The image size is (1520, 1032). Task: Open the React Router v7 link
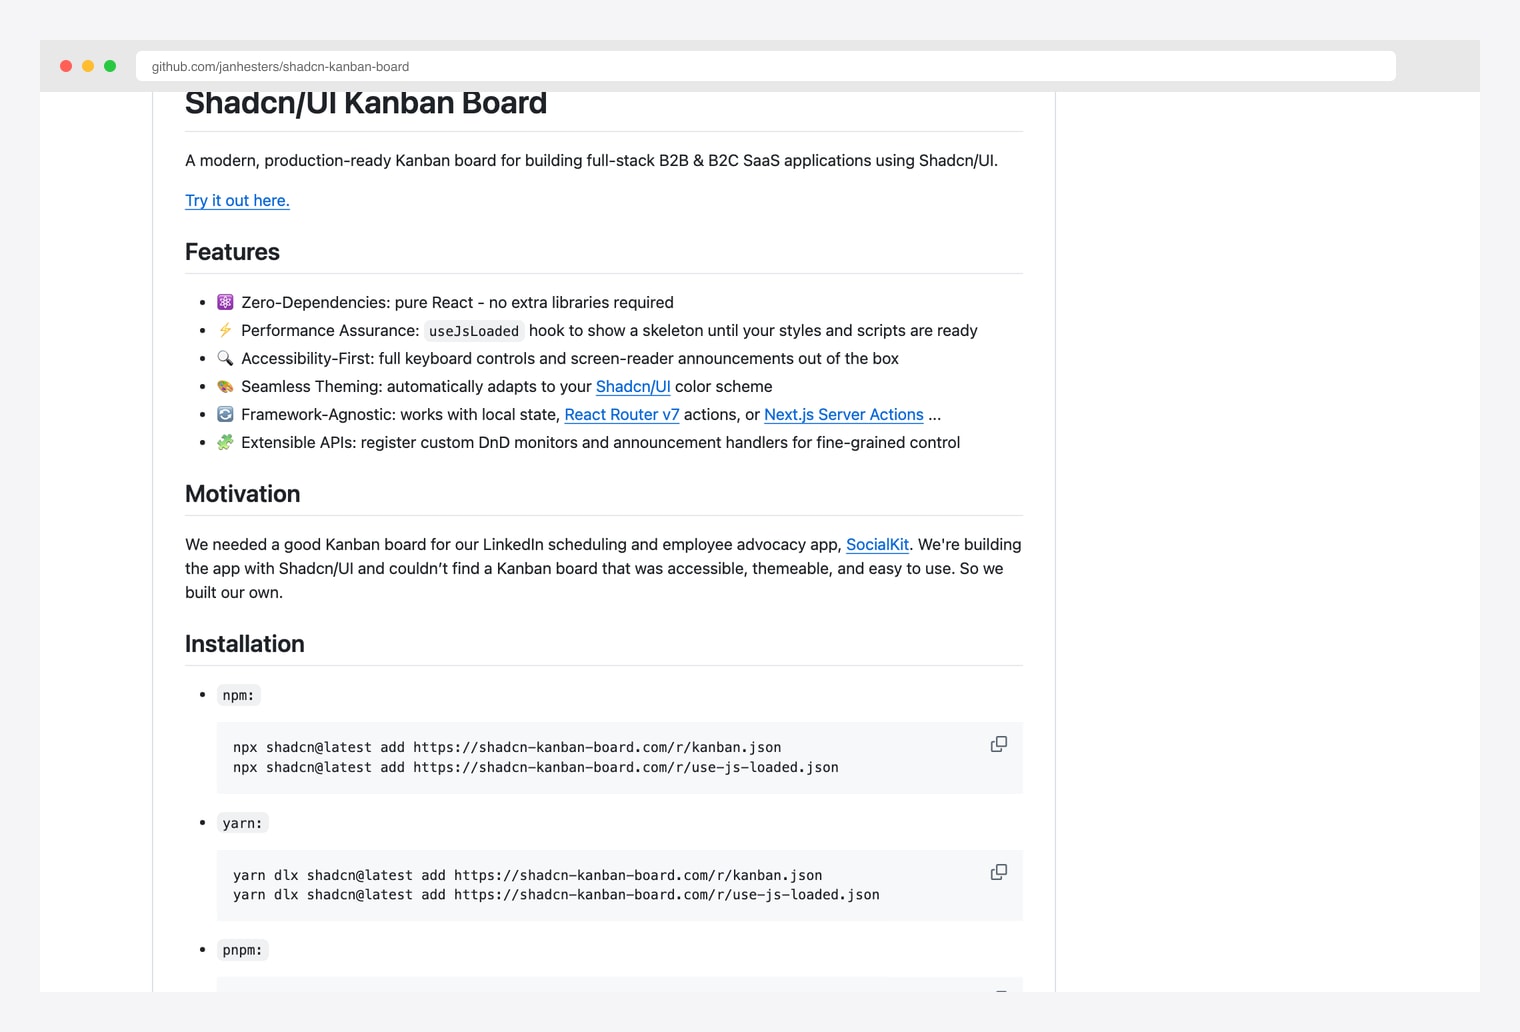622,414
